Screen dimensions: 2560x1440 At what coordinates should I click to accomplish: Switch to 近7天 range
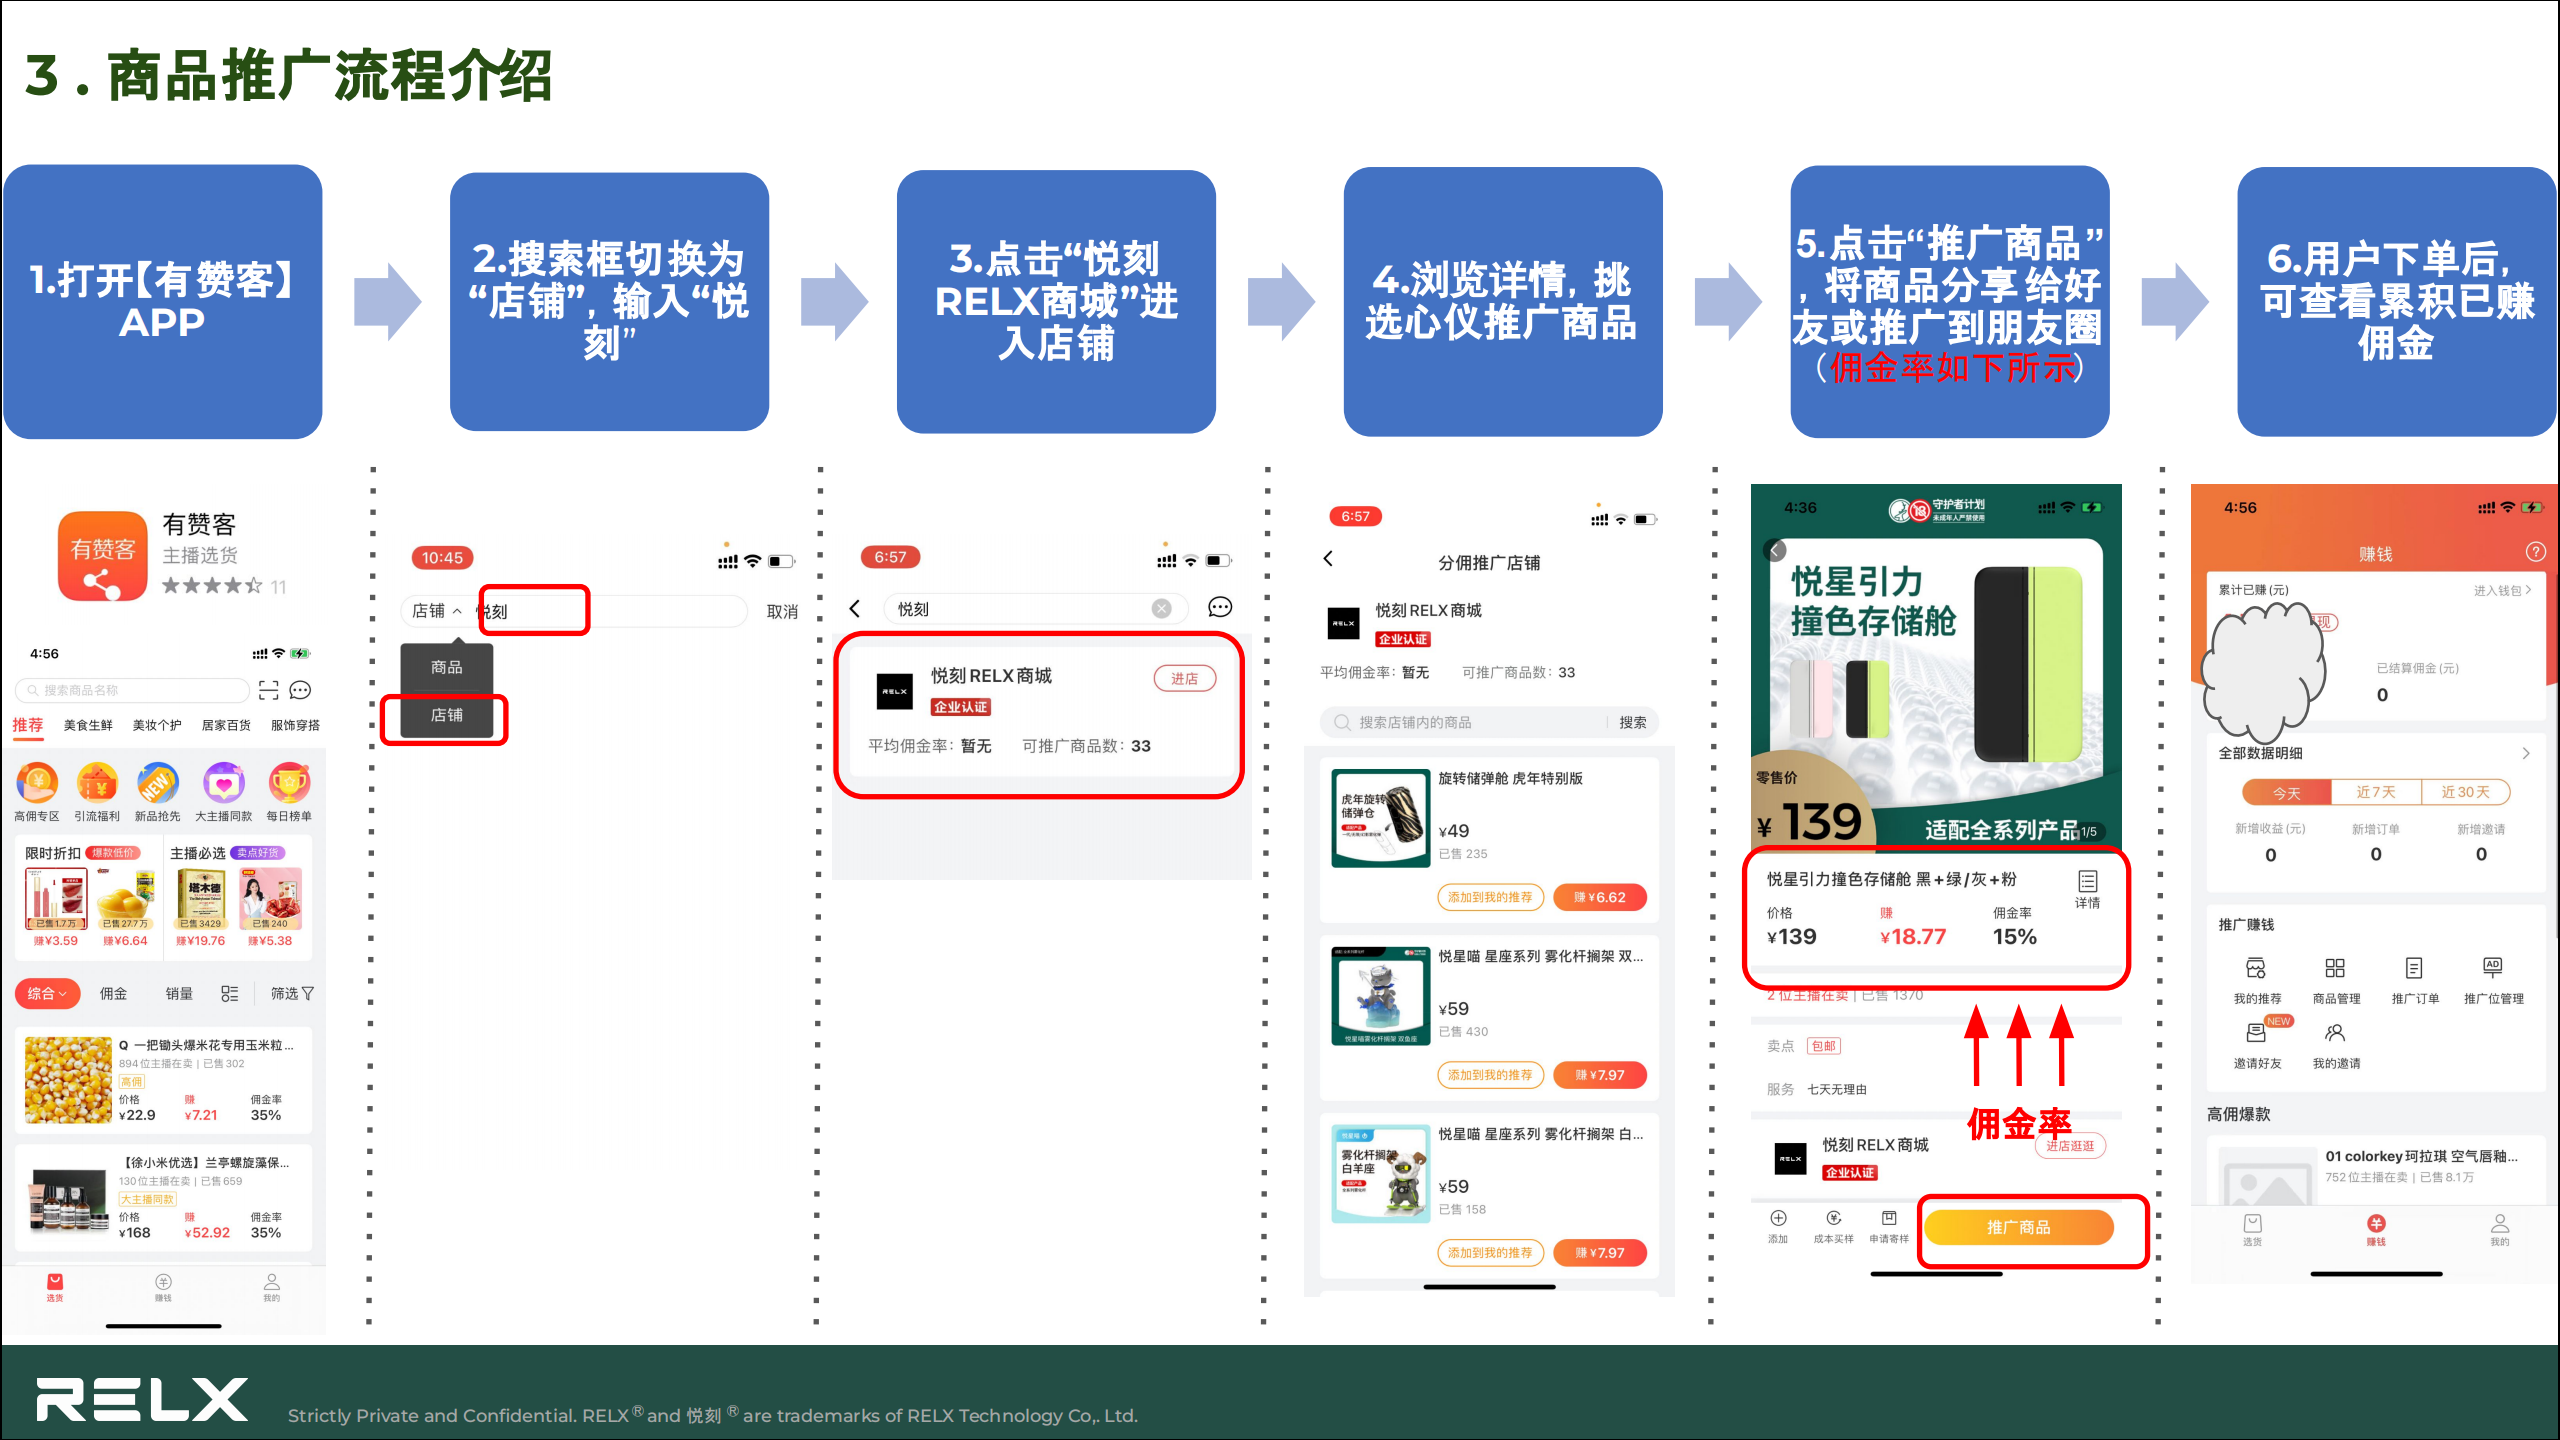pos(2375,792)
